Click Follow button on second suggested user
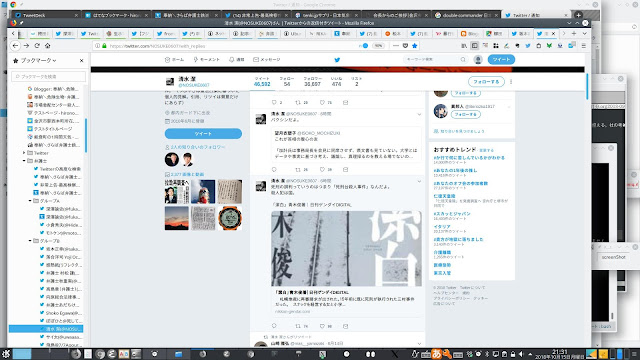This screenshot has height=360, width=640. 466,114
